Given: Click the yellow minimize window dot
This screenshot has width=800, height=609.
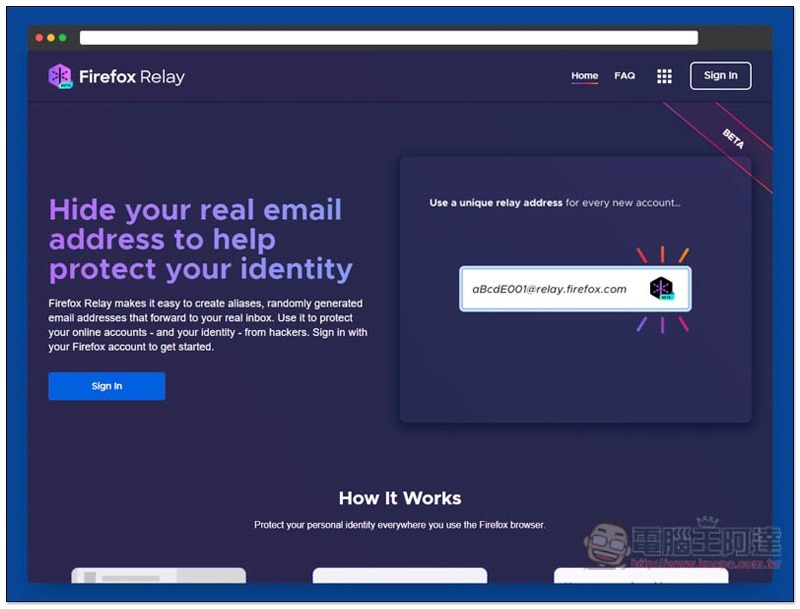Looking at the screenshot, I should coord(51,38).
